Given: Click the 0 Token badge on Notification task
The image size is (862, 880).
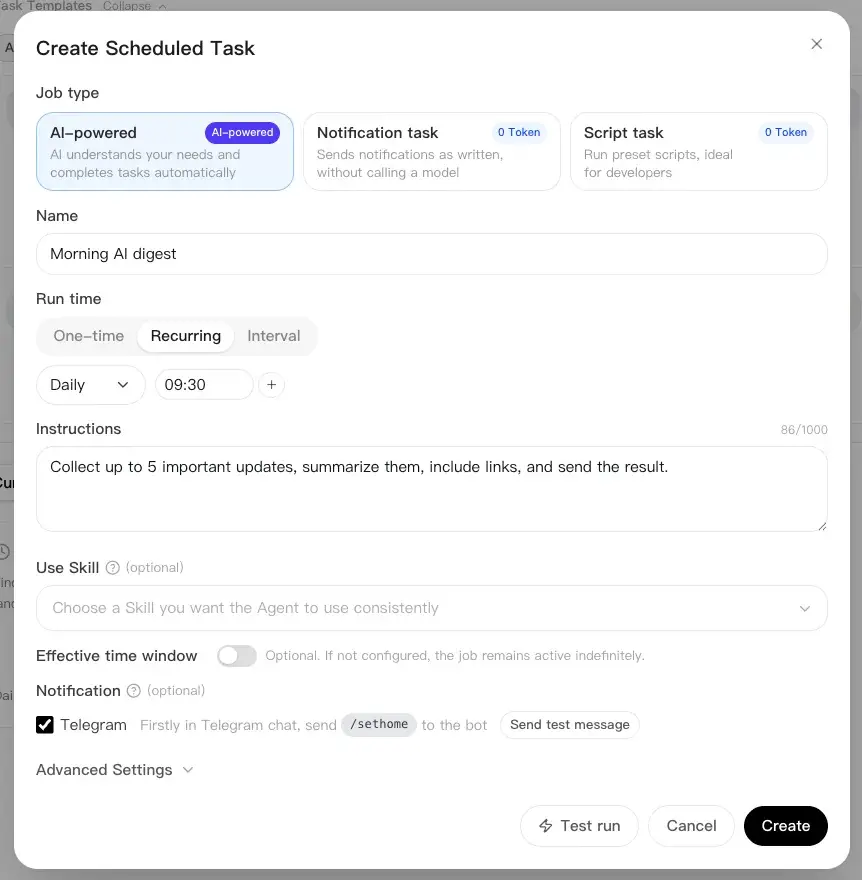Looking at the screenshot, I should [519, 132].
